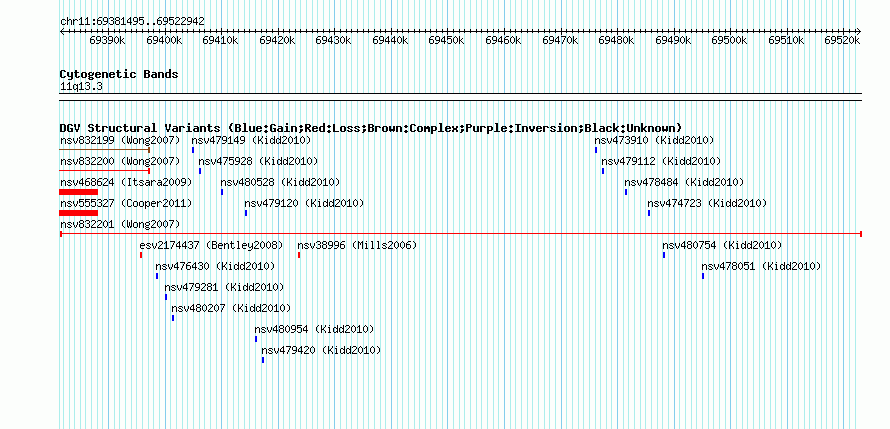Click the blue marker under nsv480954
The image size is (890, 429).
[255, 339]
